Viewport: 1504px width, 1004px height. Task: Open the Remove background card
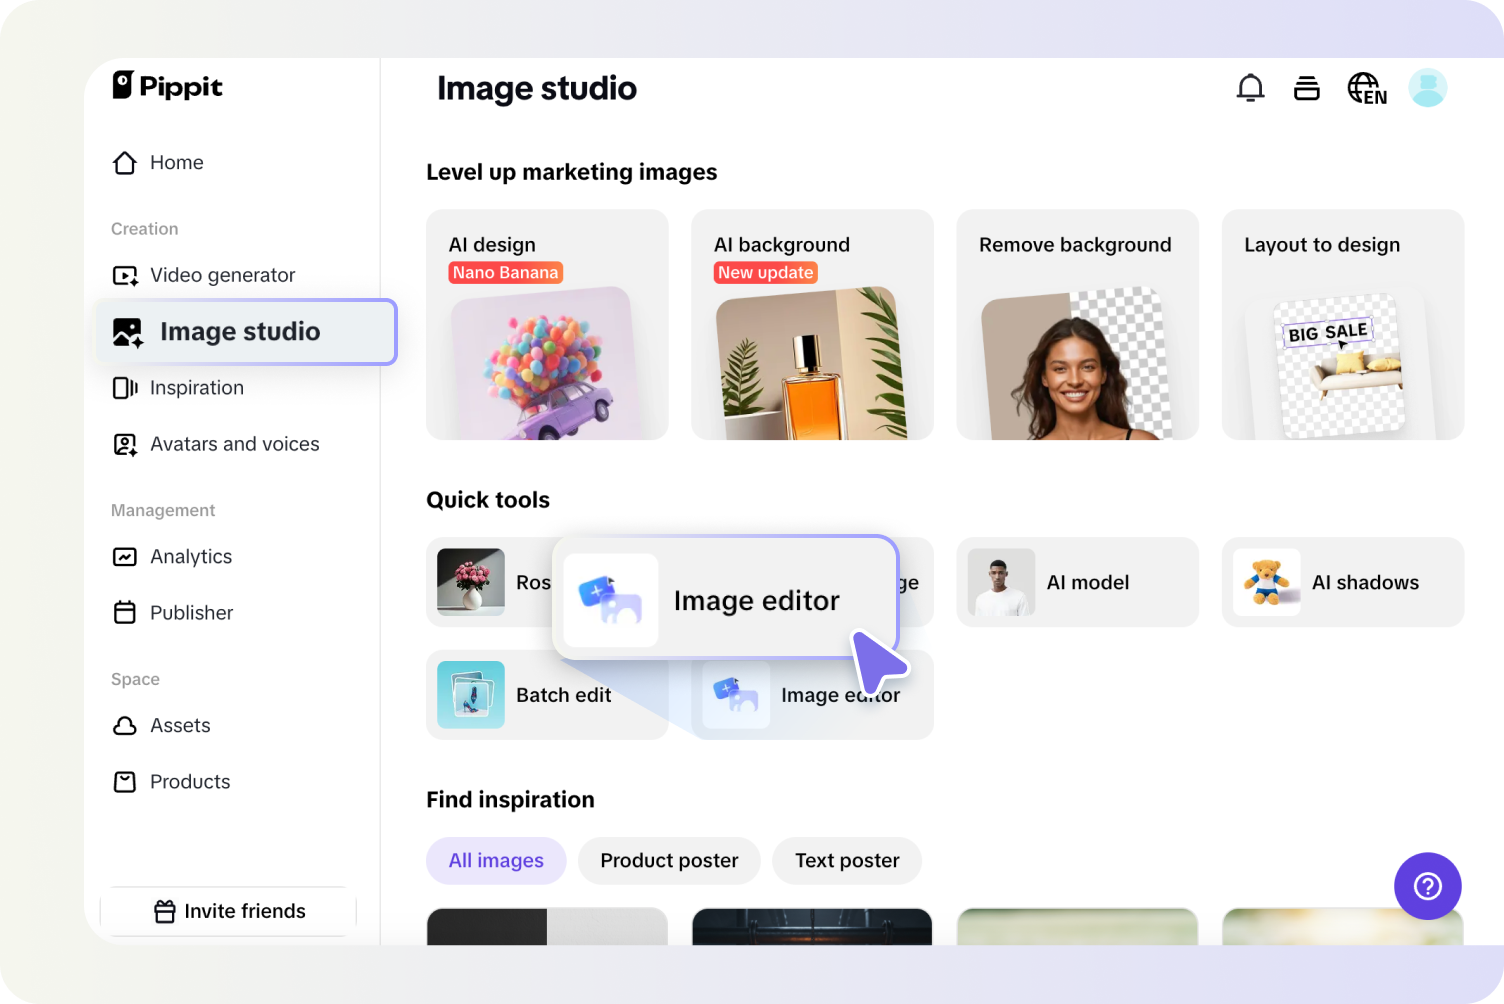point(1077,324)
